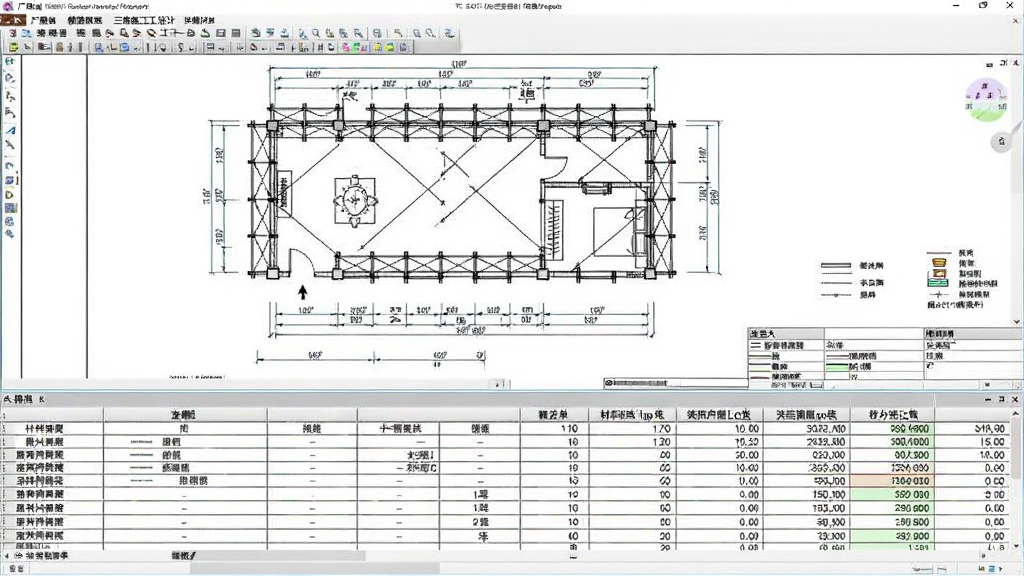
Task: Click the circular purple-green view compass widget
Action: 986,99
